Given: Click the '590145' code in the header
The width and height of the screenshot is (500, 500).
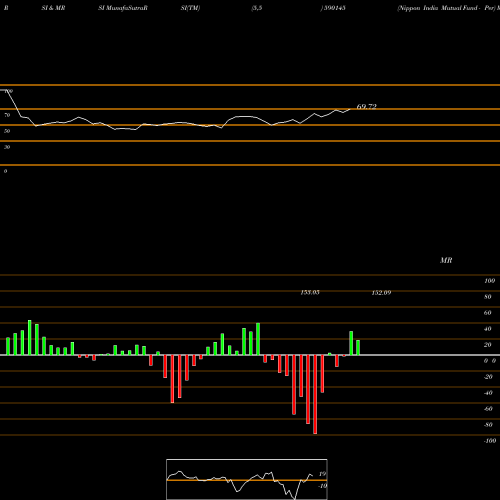Looking at the screenshot, I should coord(335,8).
